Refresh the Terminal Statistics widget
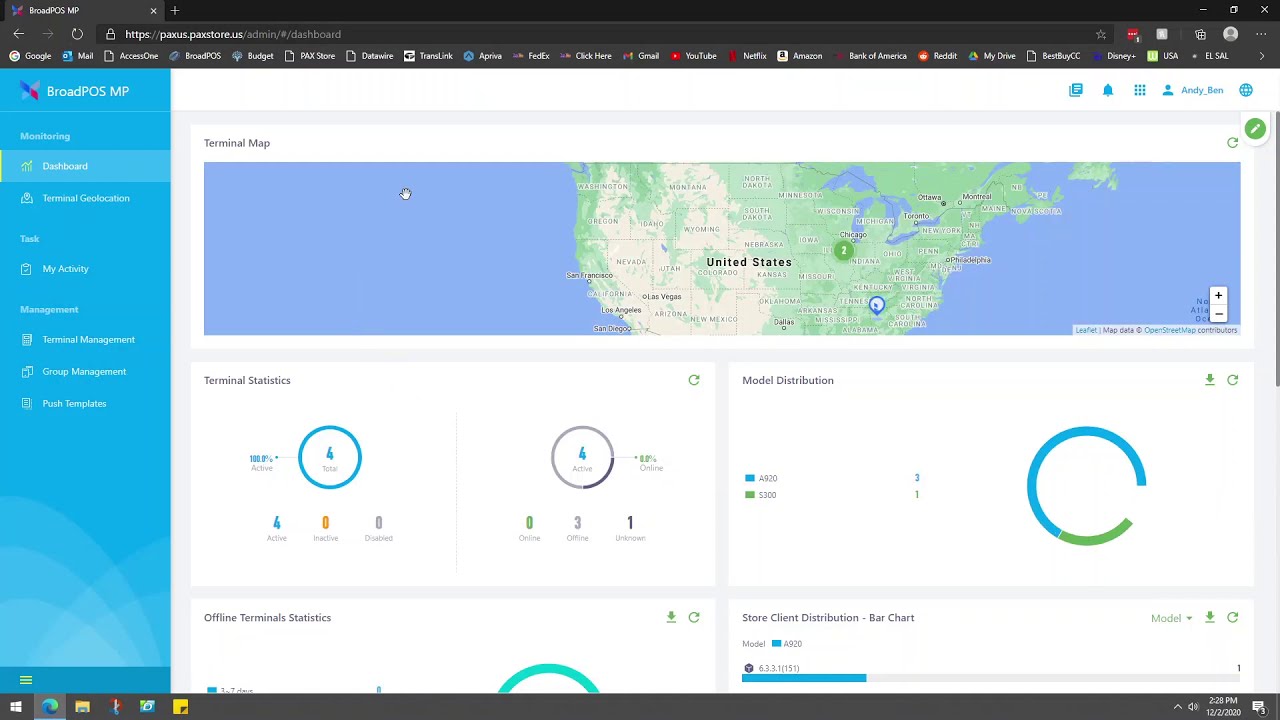This screenshot has height=720, width=1280. point(694,380)
